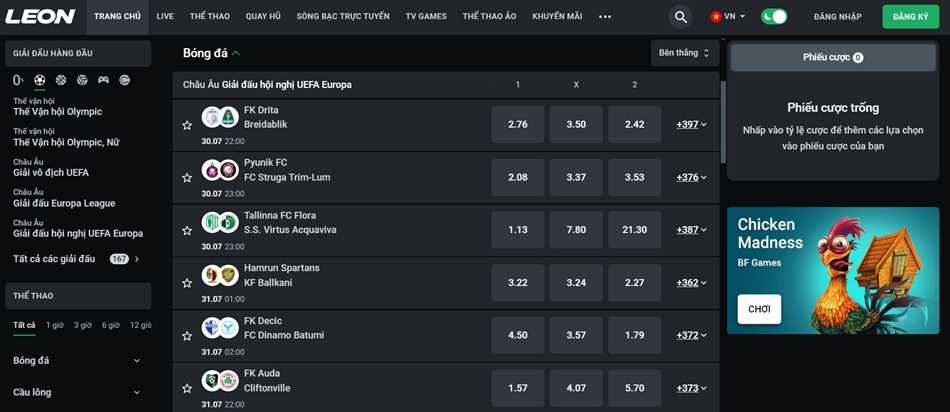Select the tennis ball icon in top leagues

click(x=124, y=80)
